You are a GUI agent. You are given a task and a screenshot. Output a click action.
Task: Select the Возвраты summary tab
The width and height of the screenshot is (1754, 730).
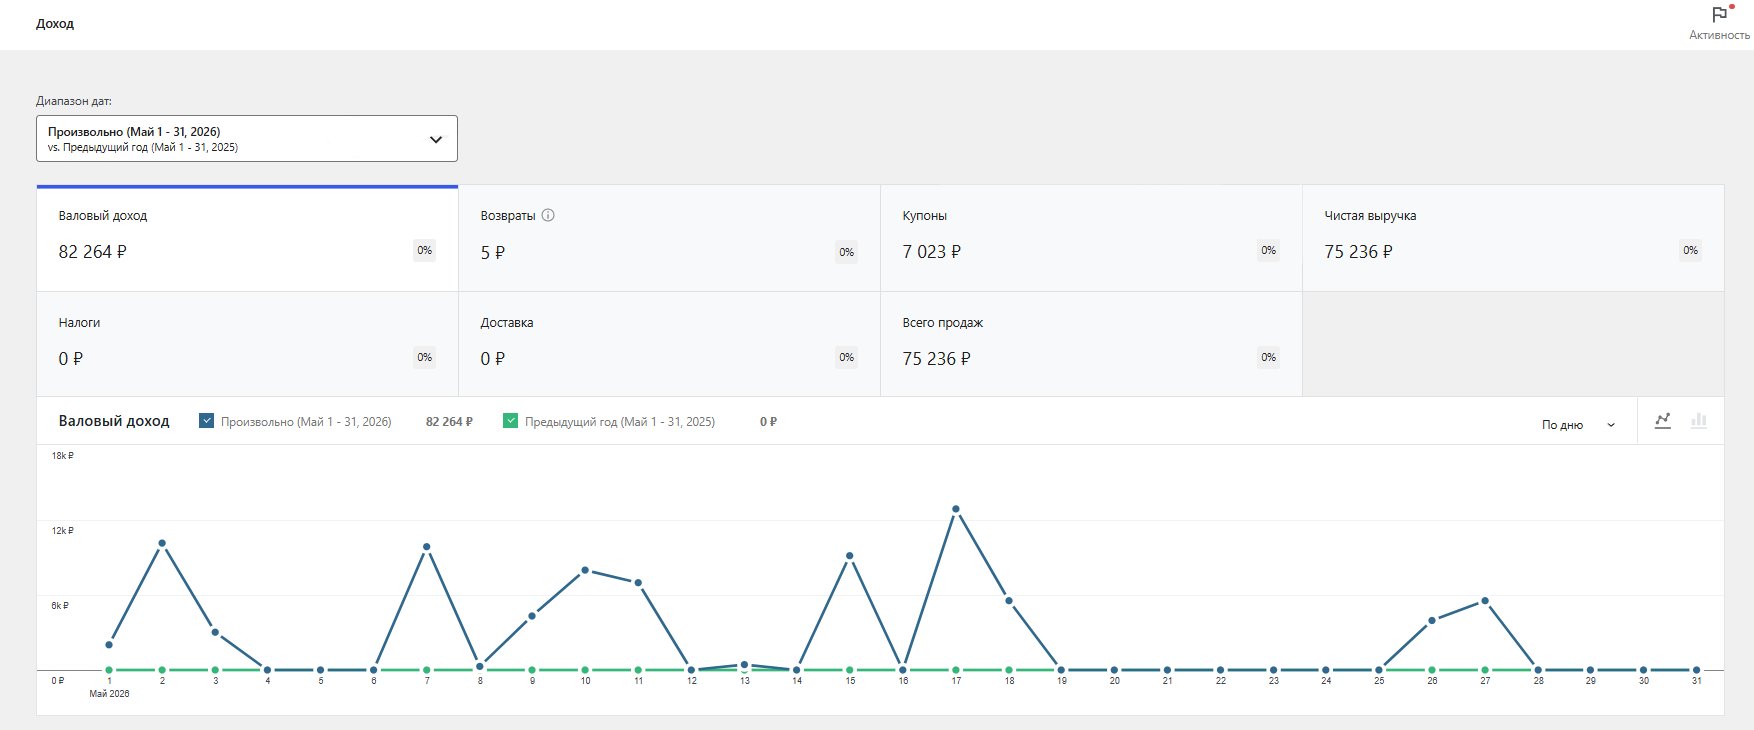(x=670, y=238)
